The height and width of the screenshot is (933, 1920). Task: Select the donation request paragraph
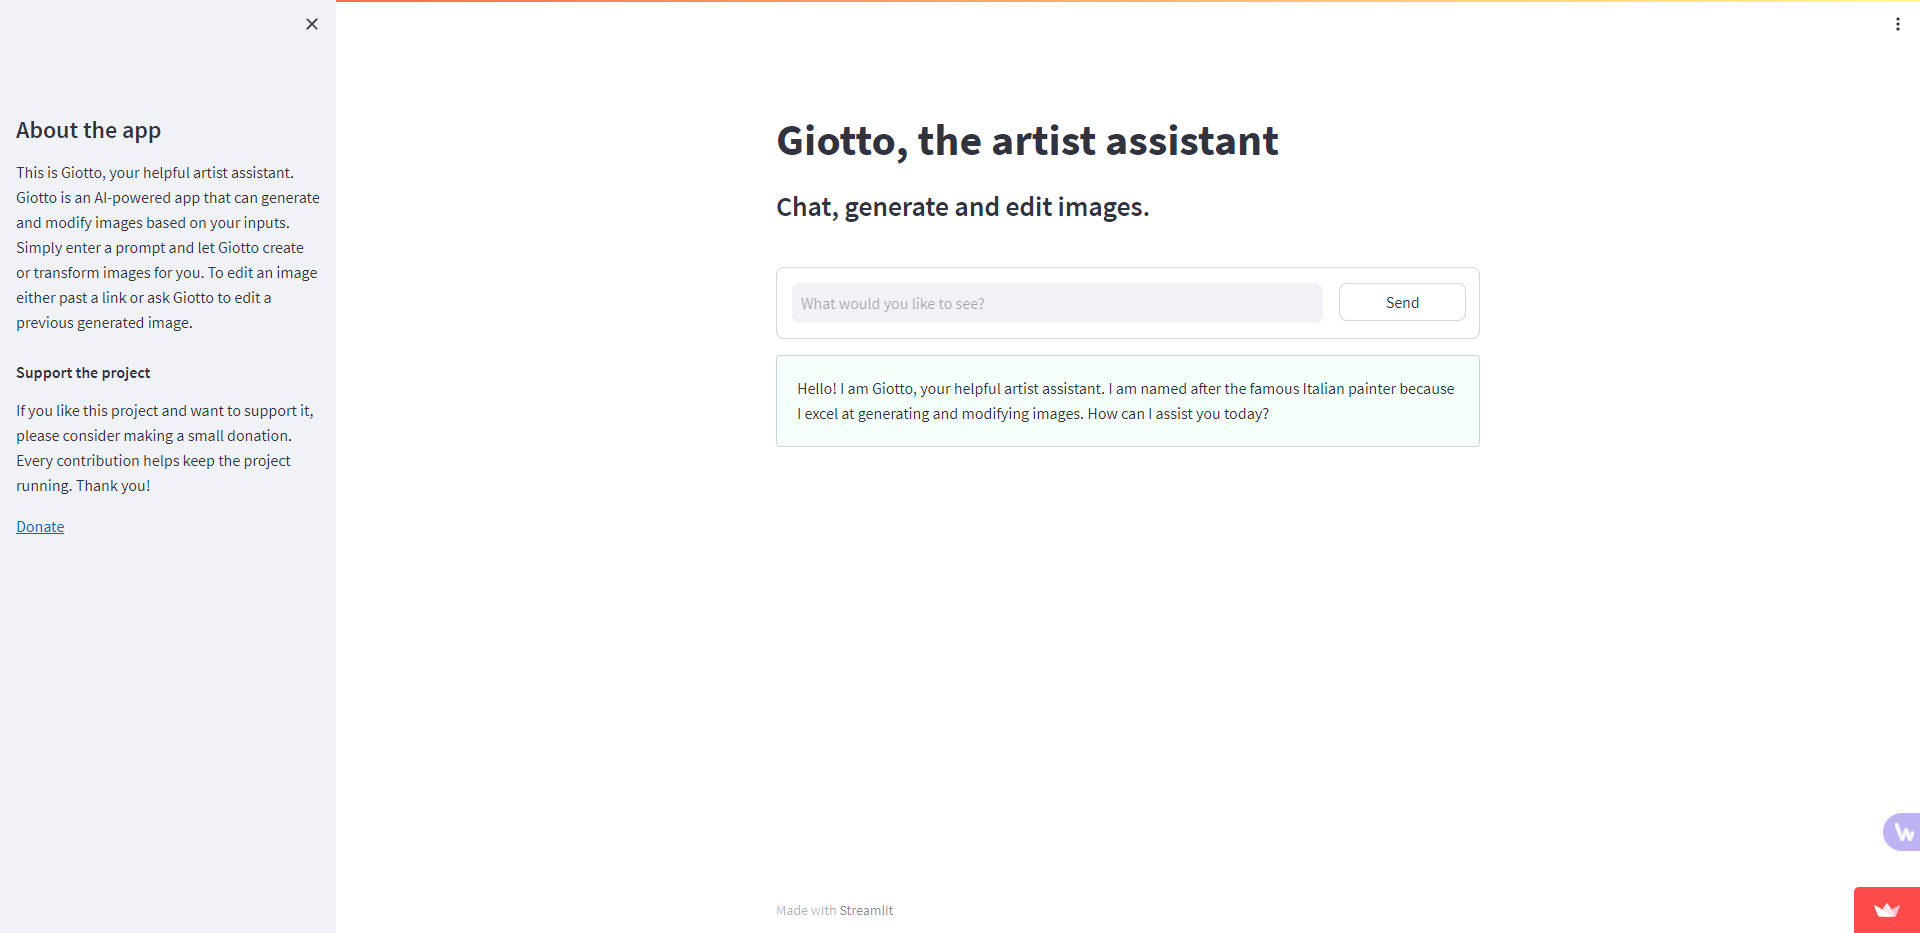(164, 447)
